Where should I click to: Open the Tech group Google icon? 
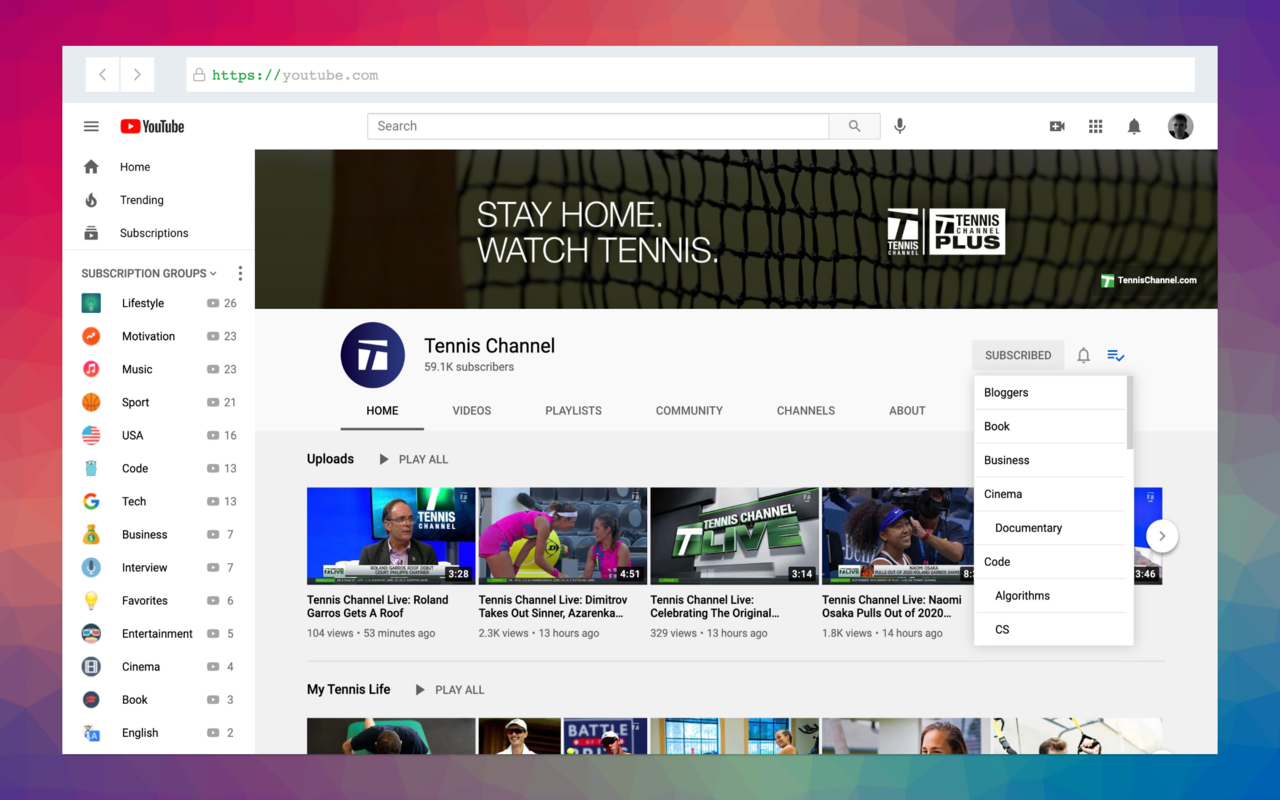point(91,501)
